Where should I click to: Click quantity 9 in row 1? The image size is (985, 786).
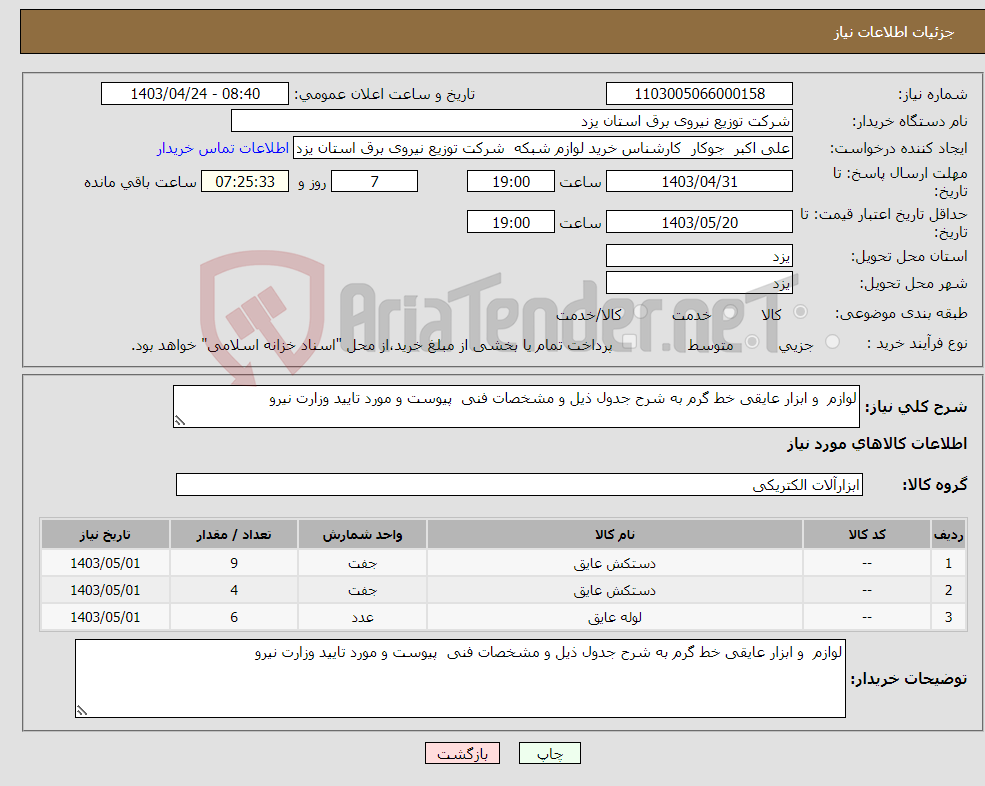234,564
